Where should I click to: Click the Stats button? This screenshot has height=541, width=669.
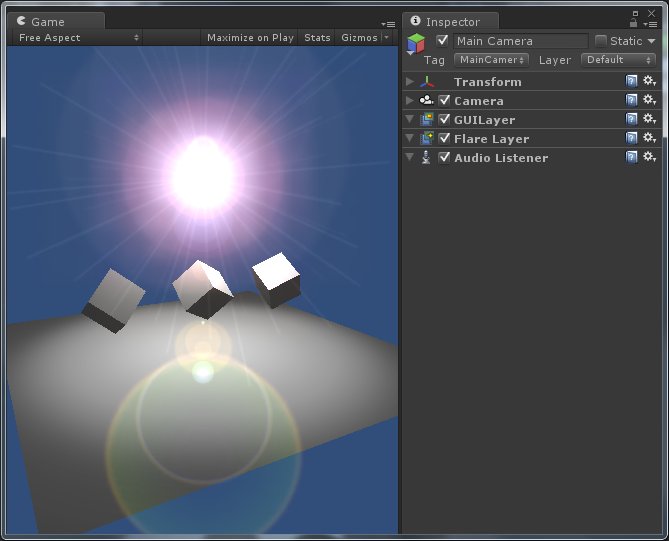[317, 38]
